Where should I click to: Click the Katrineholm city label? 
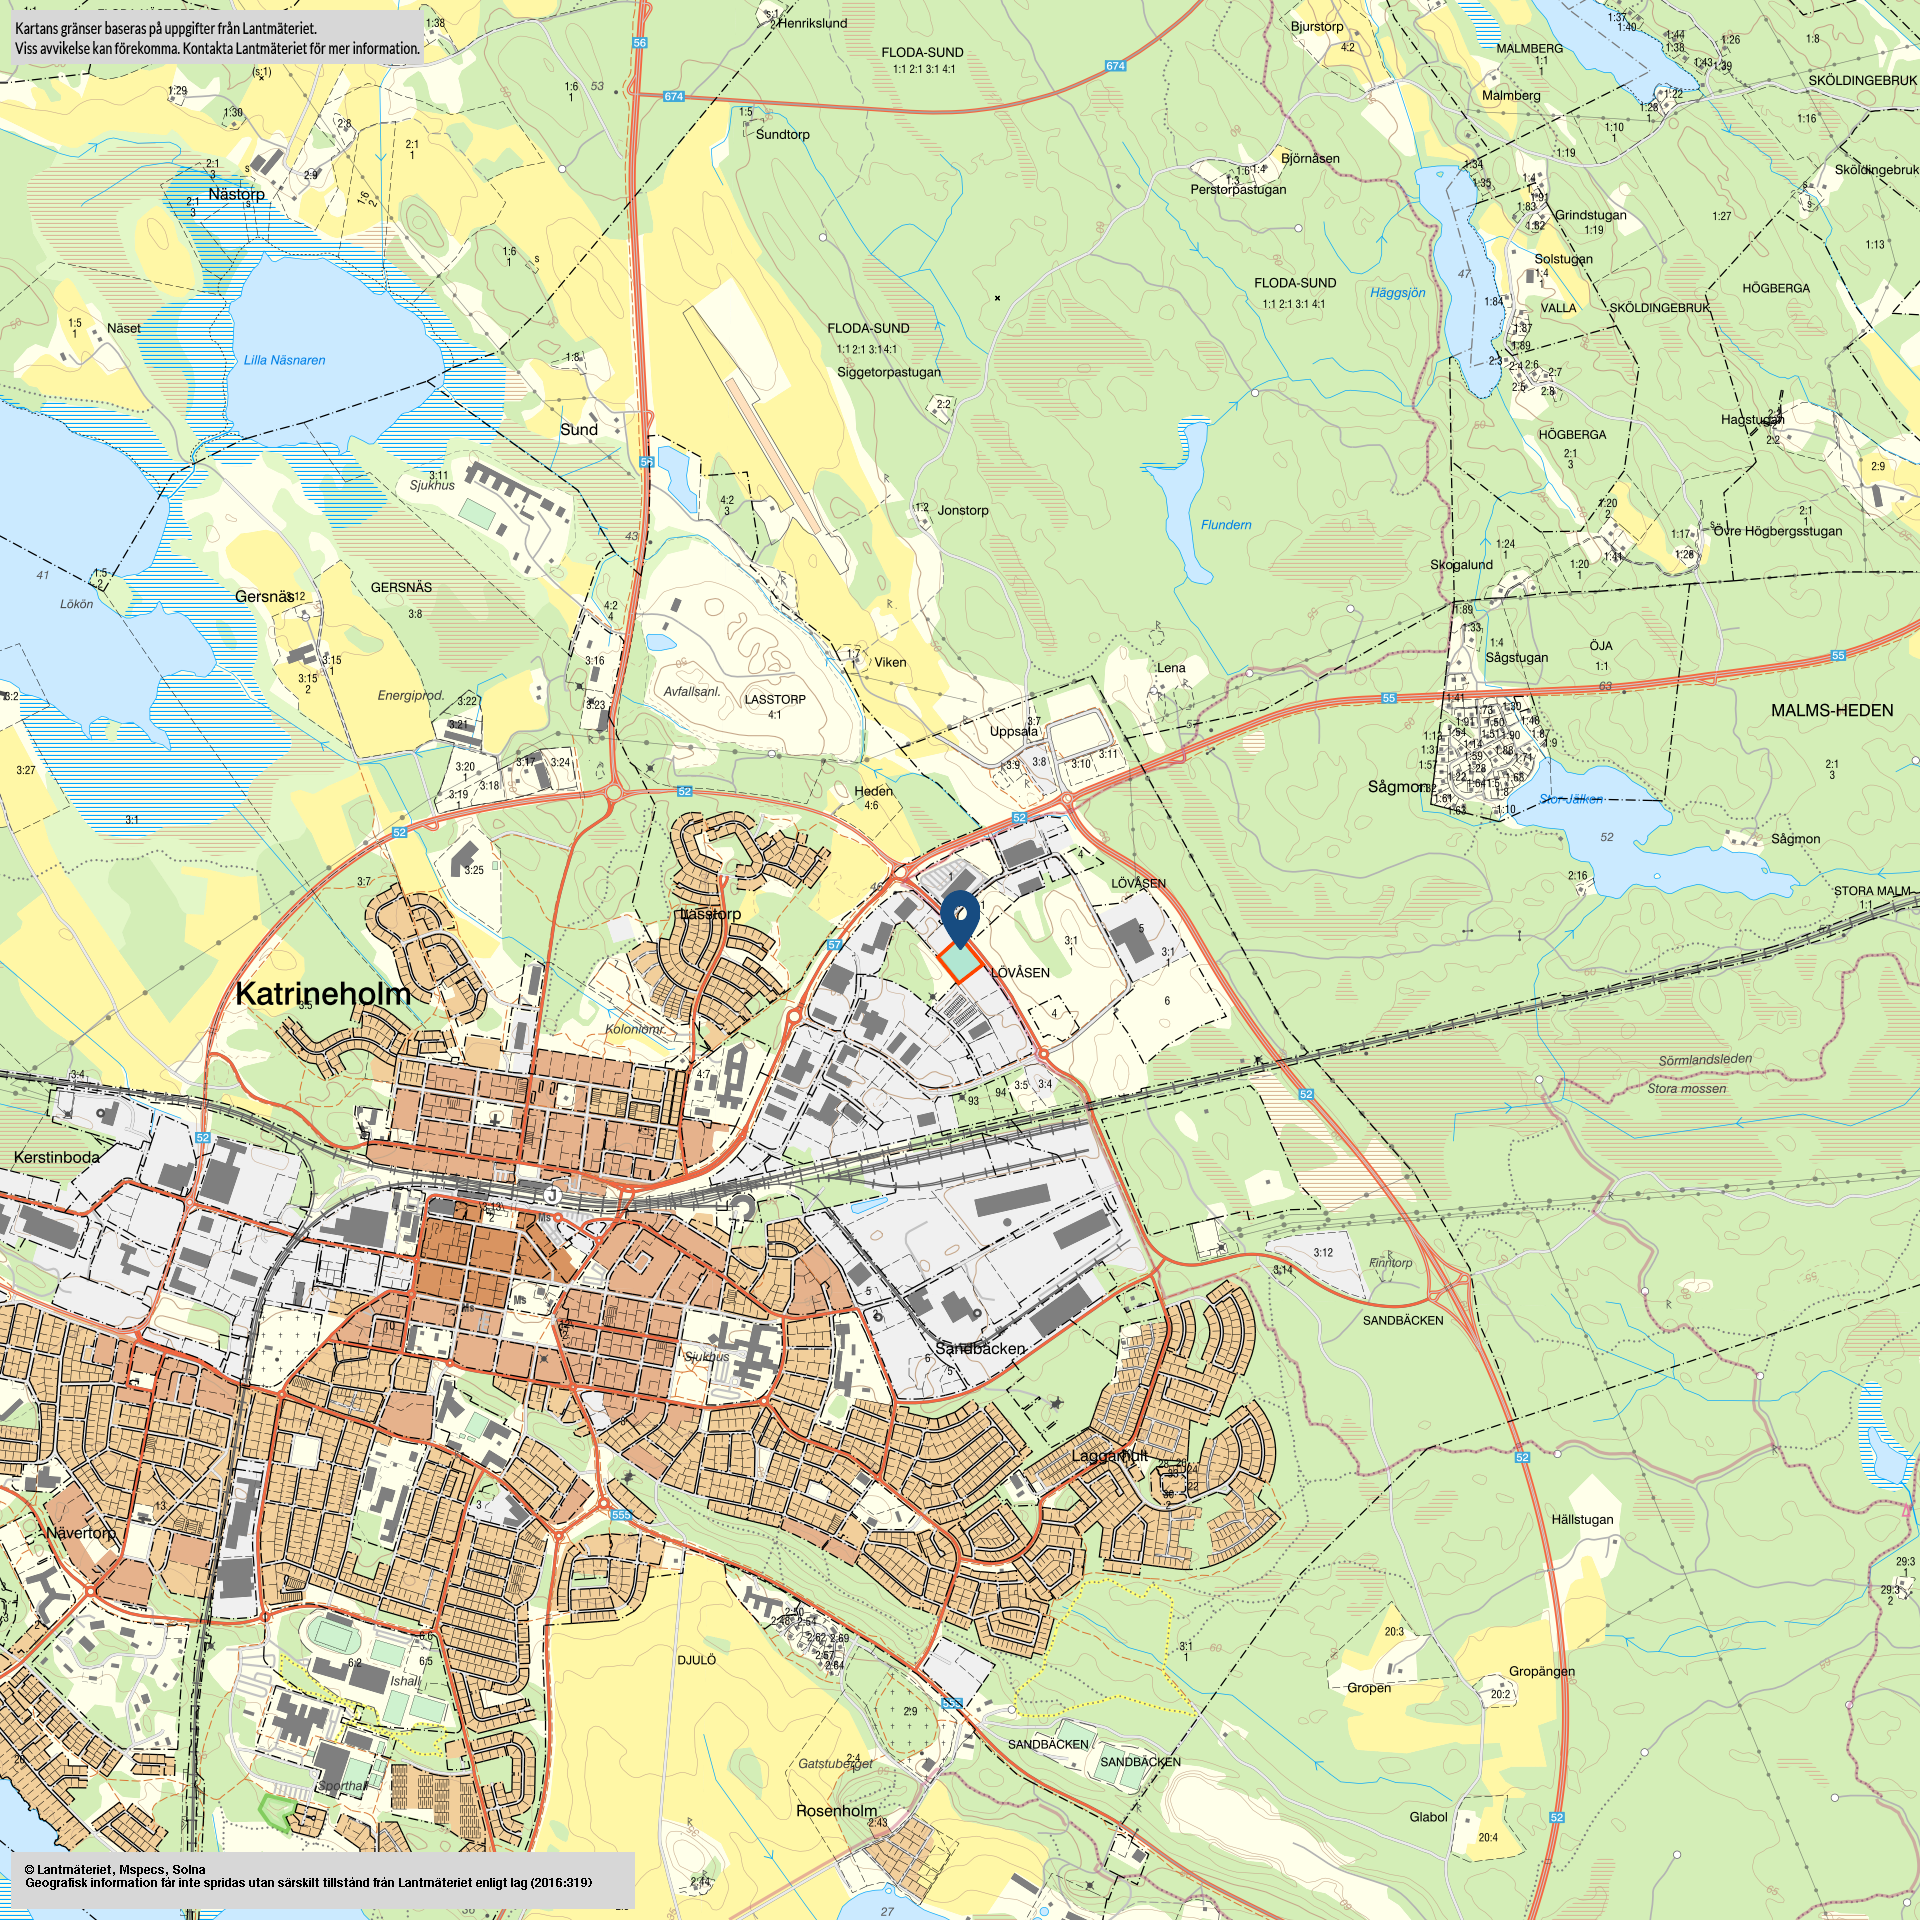(x=324, y=993)
